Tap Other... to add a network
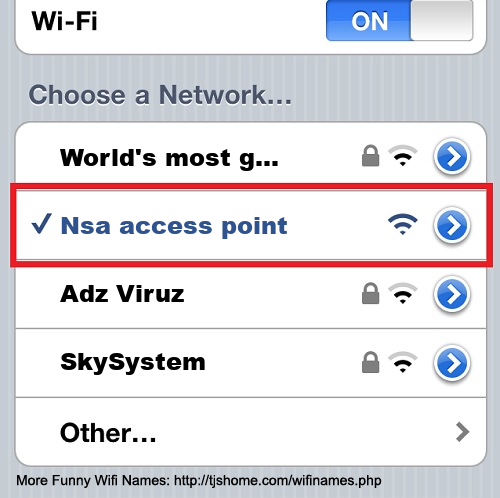This screenshot has height=498, width=500. coord(251,432)
